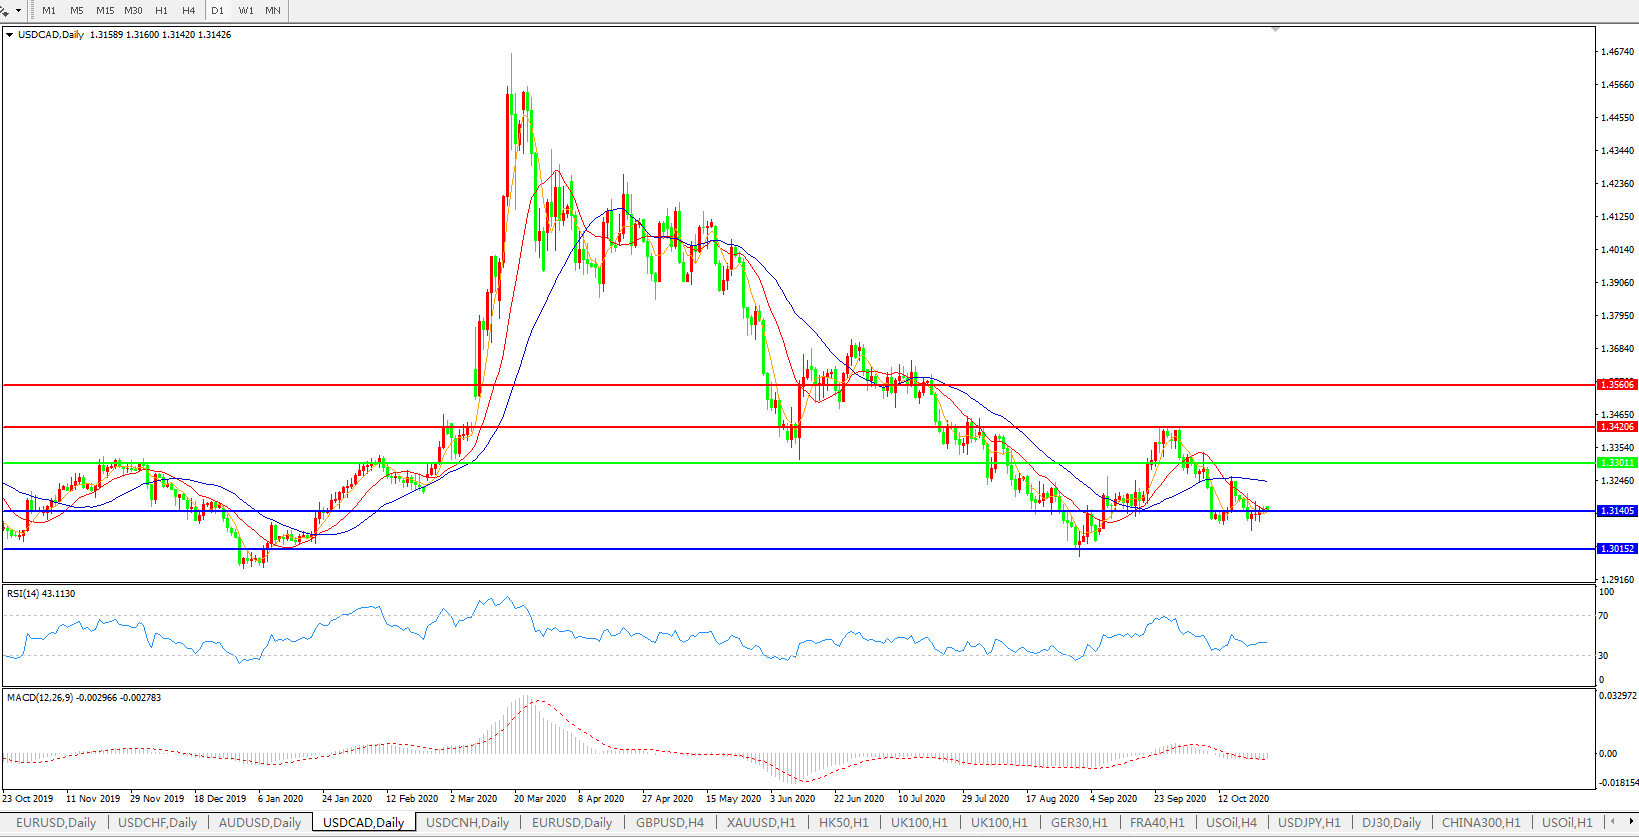Open the drawing tools dropdown arrow

tap(18, 11)
